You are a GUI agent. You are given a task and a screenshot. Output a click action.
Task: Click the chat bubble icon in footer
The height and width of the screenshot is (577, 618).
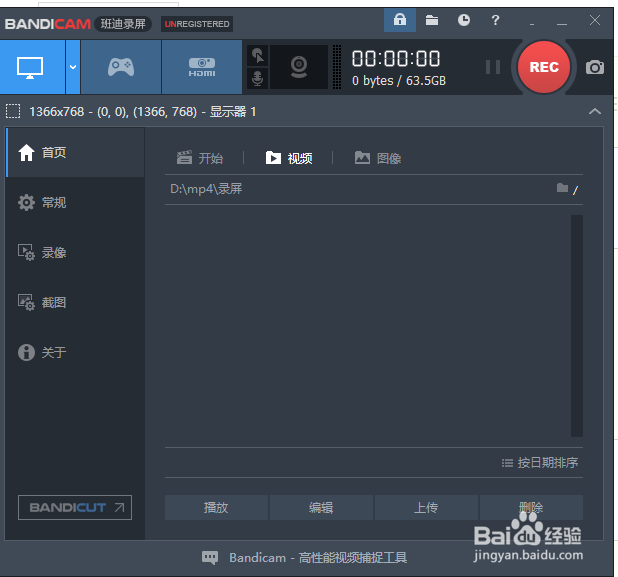(x=210, y=557)
